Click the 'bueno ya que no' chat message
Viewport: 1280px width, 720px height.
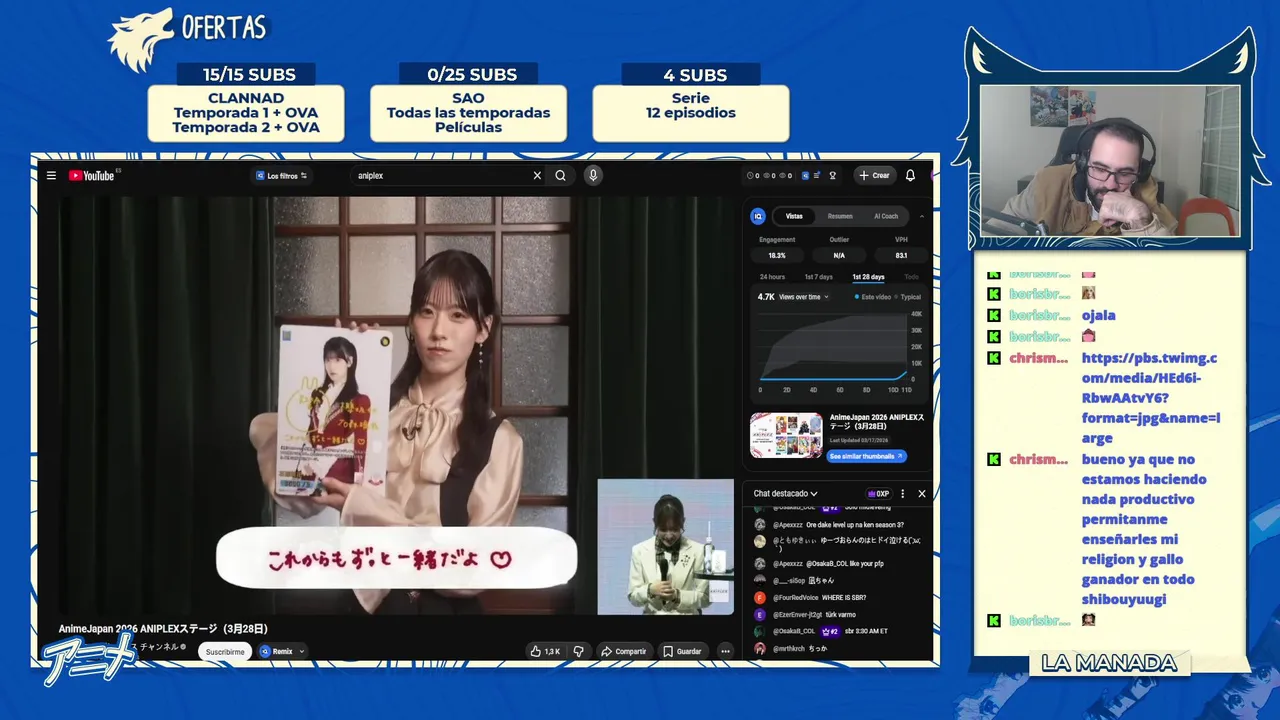tap(1144, 529)
